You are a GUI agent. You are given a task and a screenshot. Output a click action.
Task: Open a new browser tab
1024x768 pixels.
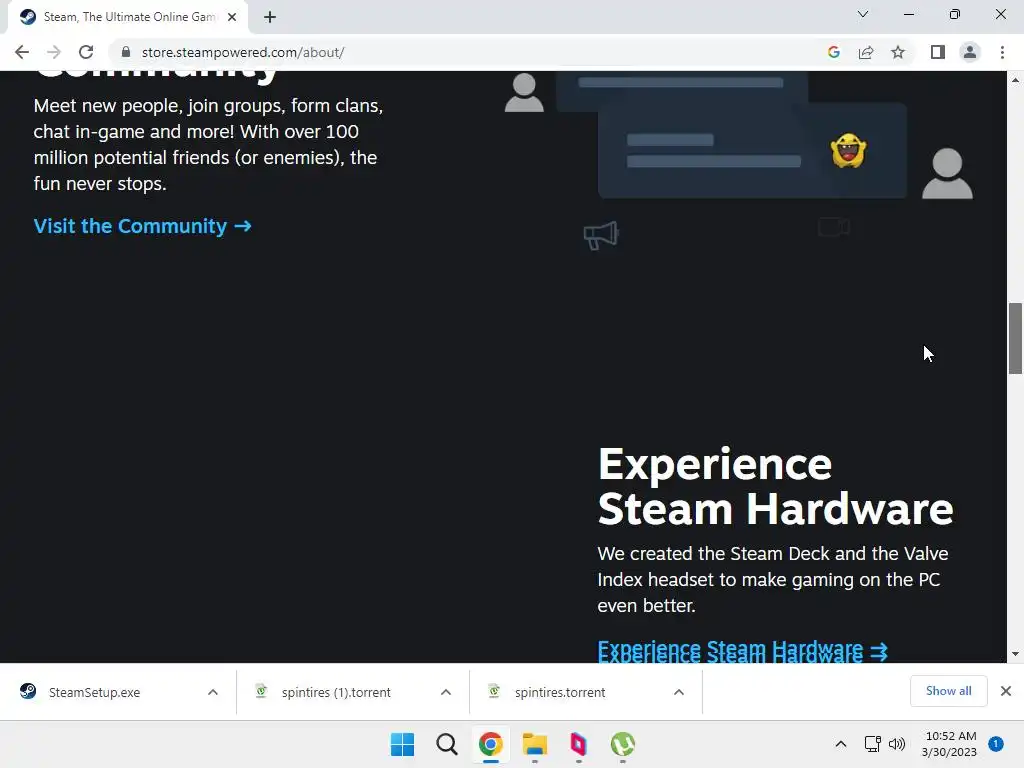270,18
